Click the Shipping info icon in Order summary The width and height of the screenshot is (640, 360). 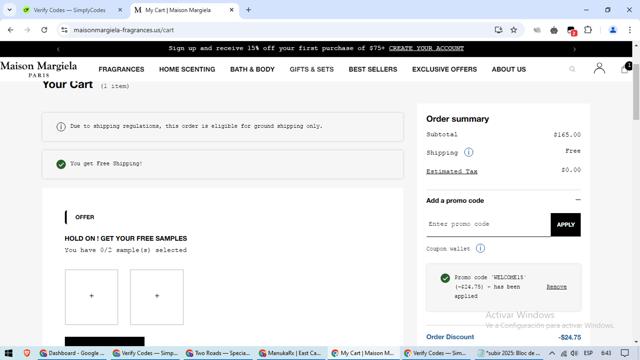pos(469,152)
